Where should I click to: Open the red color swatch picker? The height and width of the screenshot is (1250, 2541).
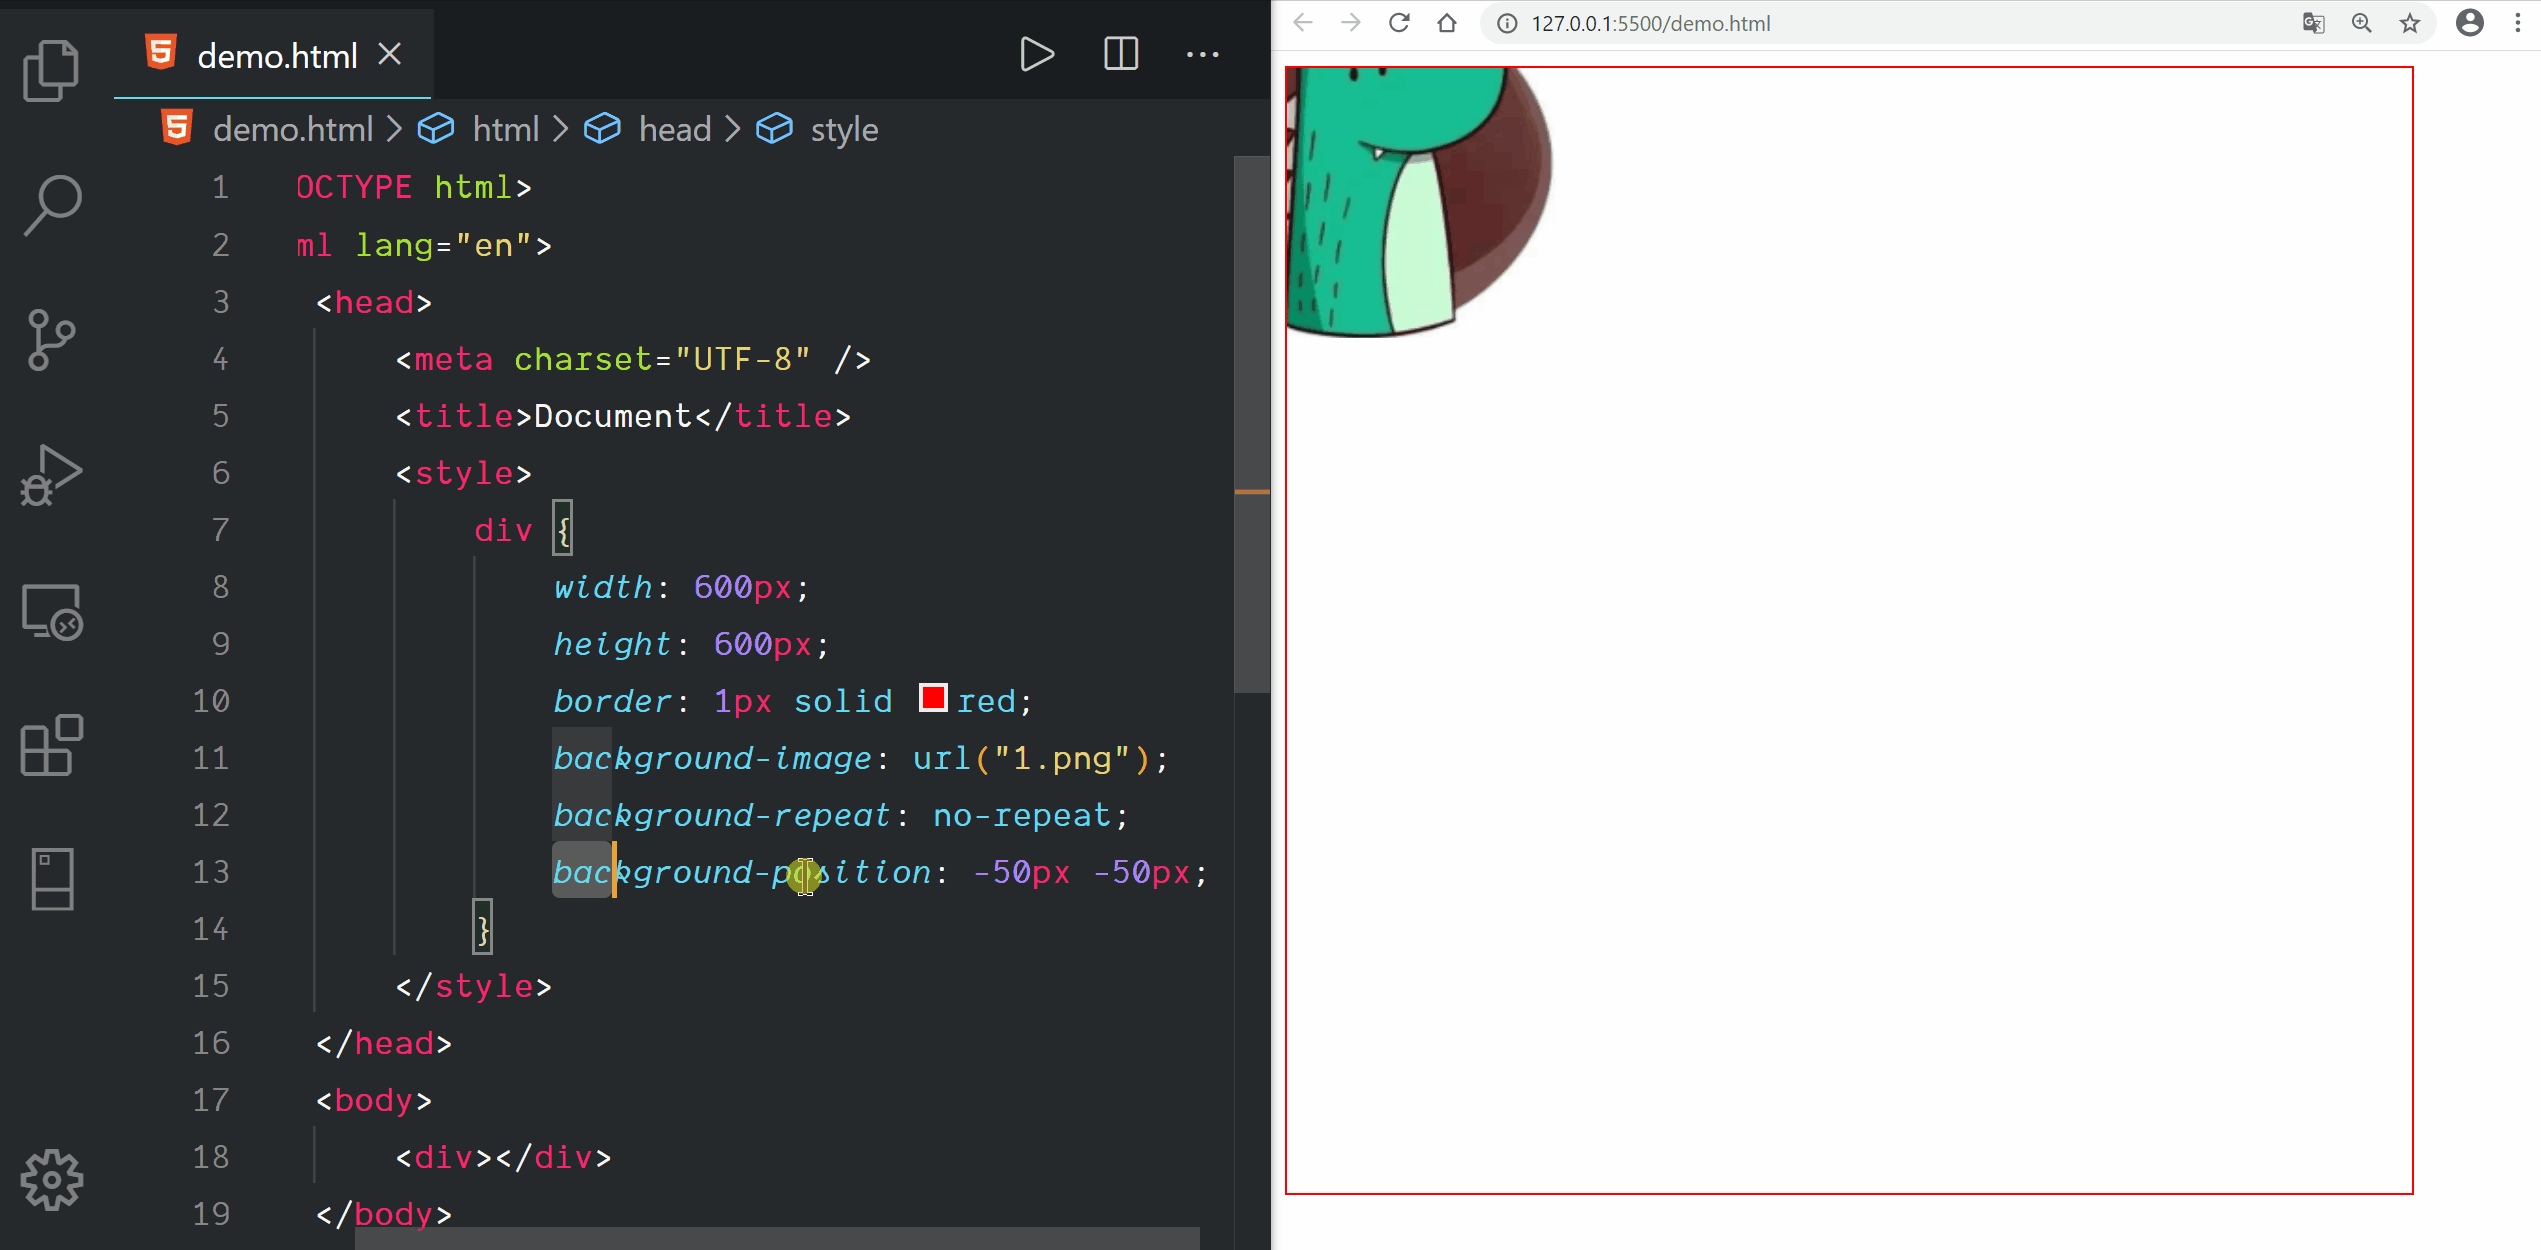coord(932,698)
